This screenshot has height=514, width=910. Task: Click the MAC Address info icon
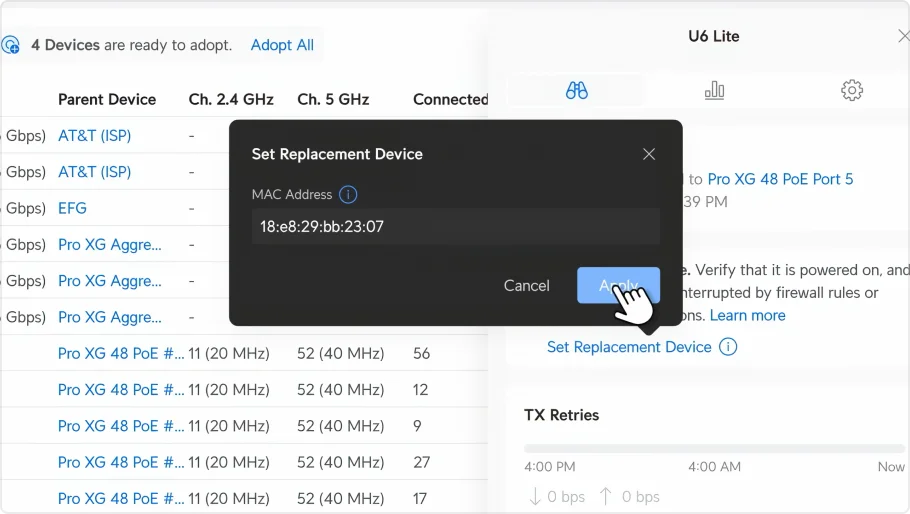(348, 194)
